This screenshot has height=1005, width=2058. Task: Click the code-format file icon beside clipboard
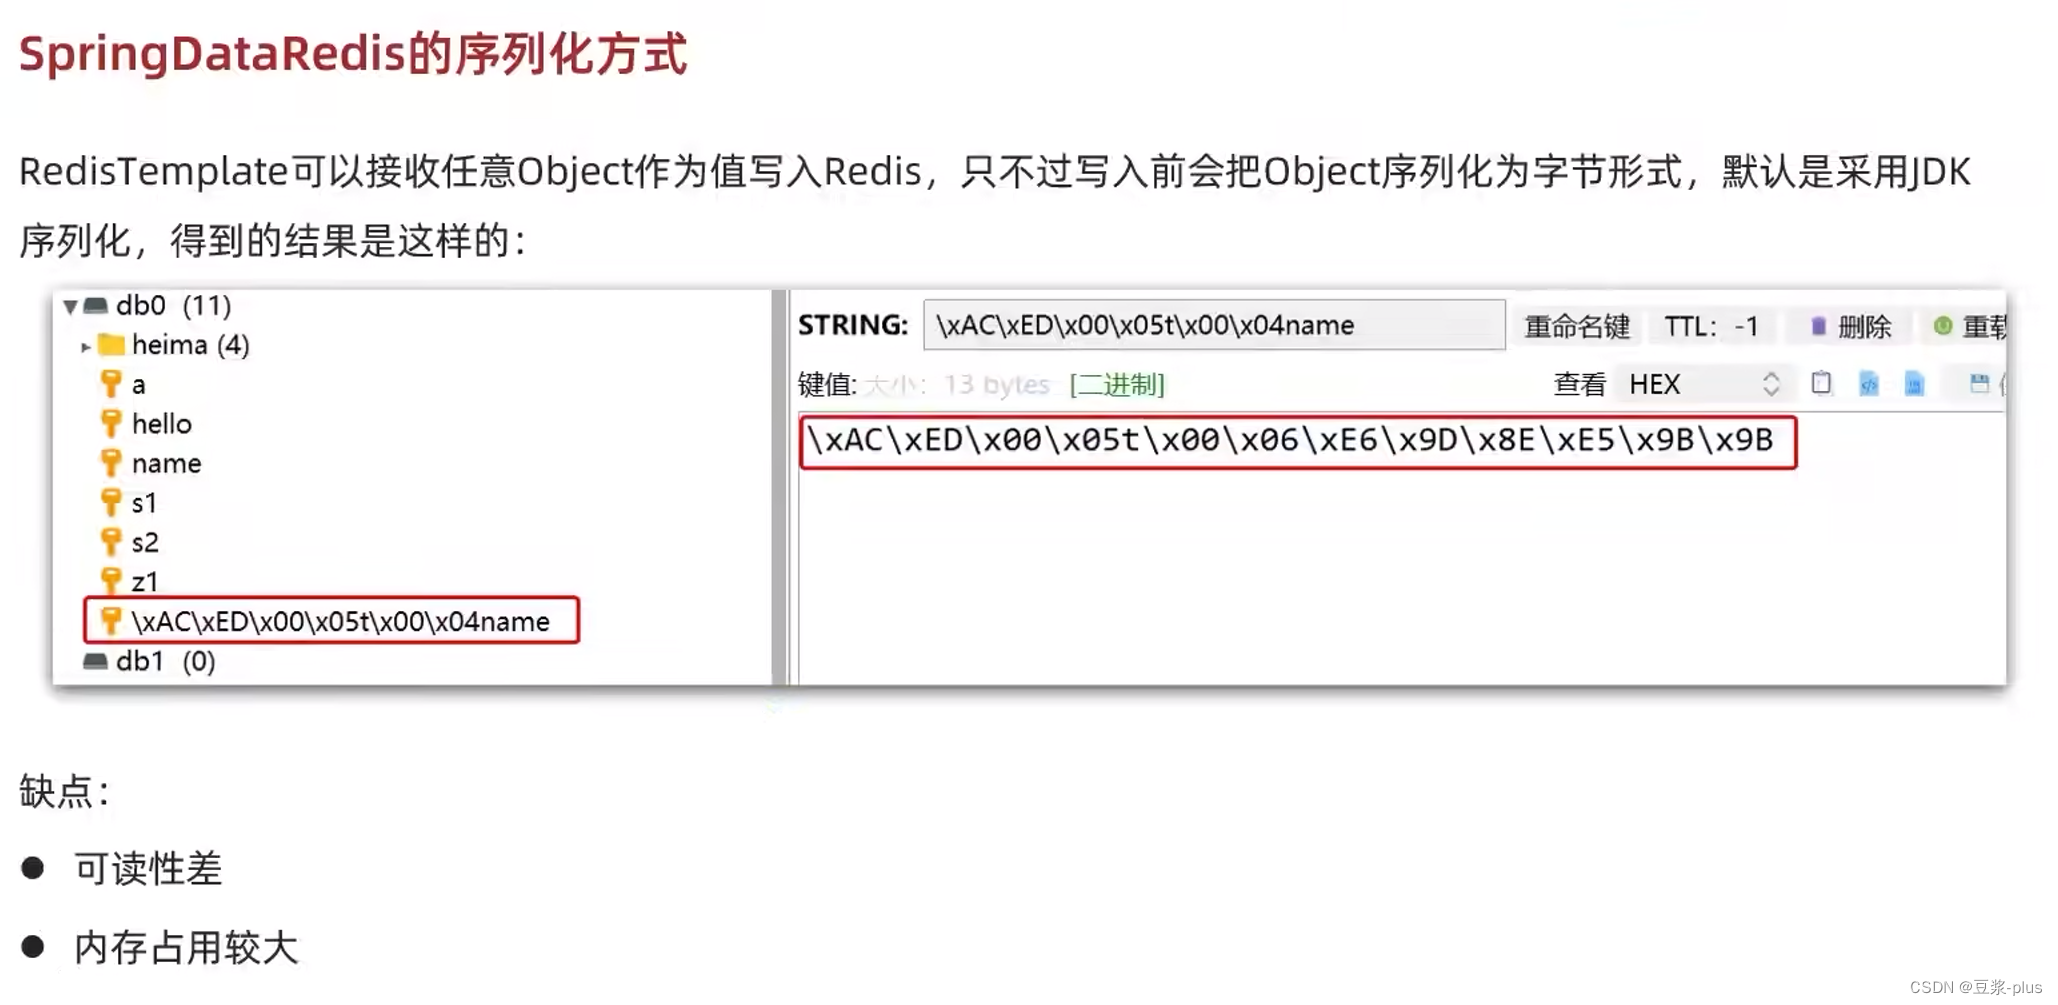tap(1868, 383)
